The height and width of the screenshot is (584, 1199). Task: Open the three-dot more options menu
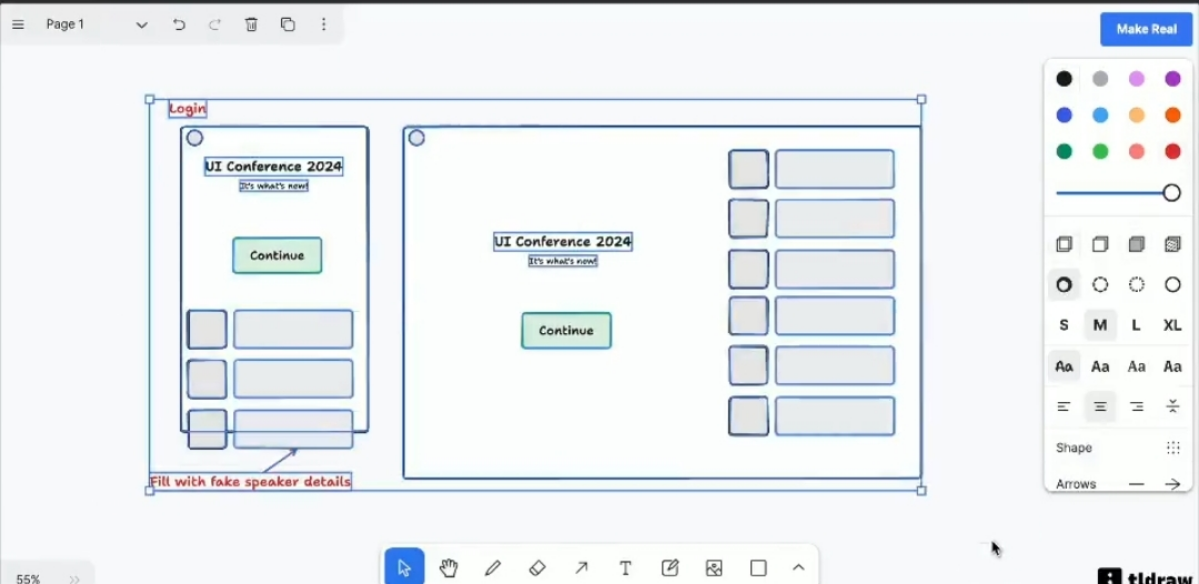pyautogui.click(x=324, y=25)
